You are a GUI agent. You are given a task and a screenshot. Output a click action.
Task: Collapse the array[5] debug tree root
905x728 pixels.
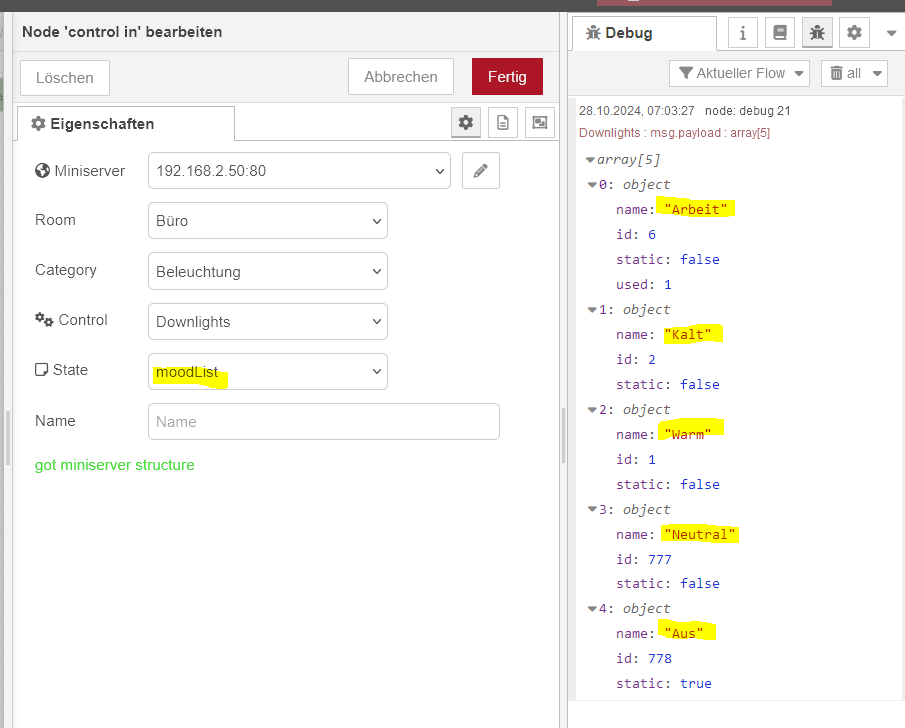591,160
